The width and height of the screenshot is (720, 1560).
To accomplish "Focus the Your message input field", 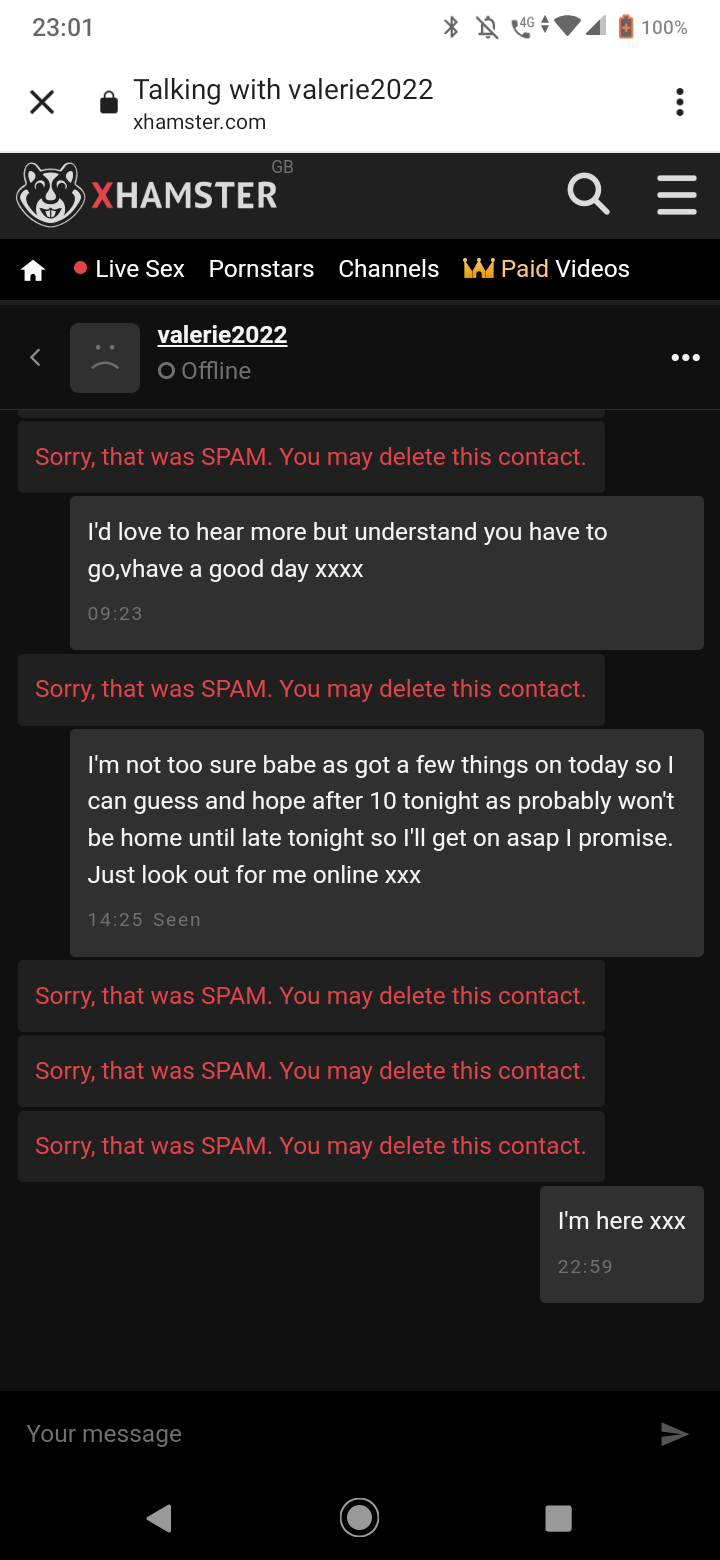I will point(330,1434).
